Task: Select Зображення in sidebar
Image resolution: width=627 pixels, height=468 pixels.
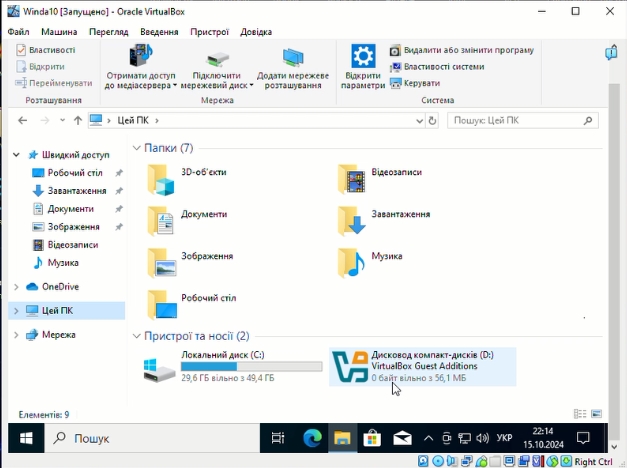Action: pyautogui.click(x=73, y=227)
